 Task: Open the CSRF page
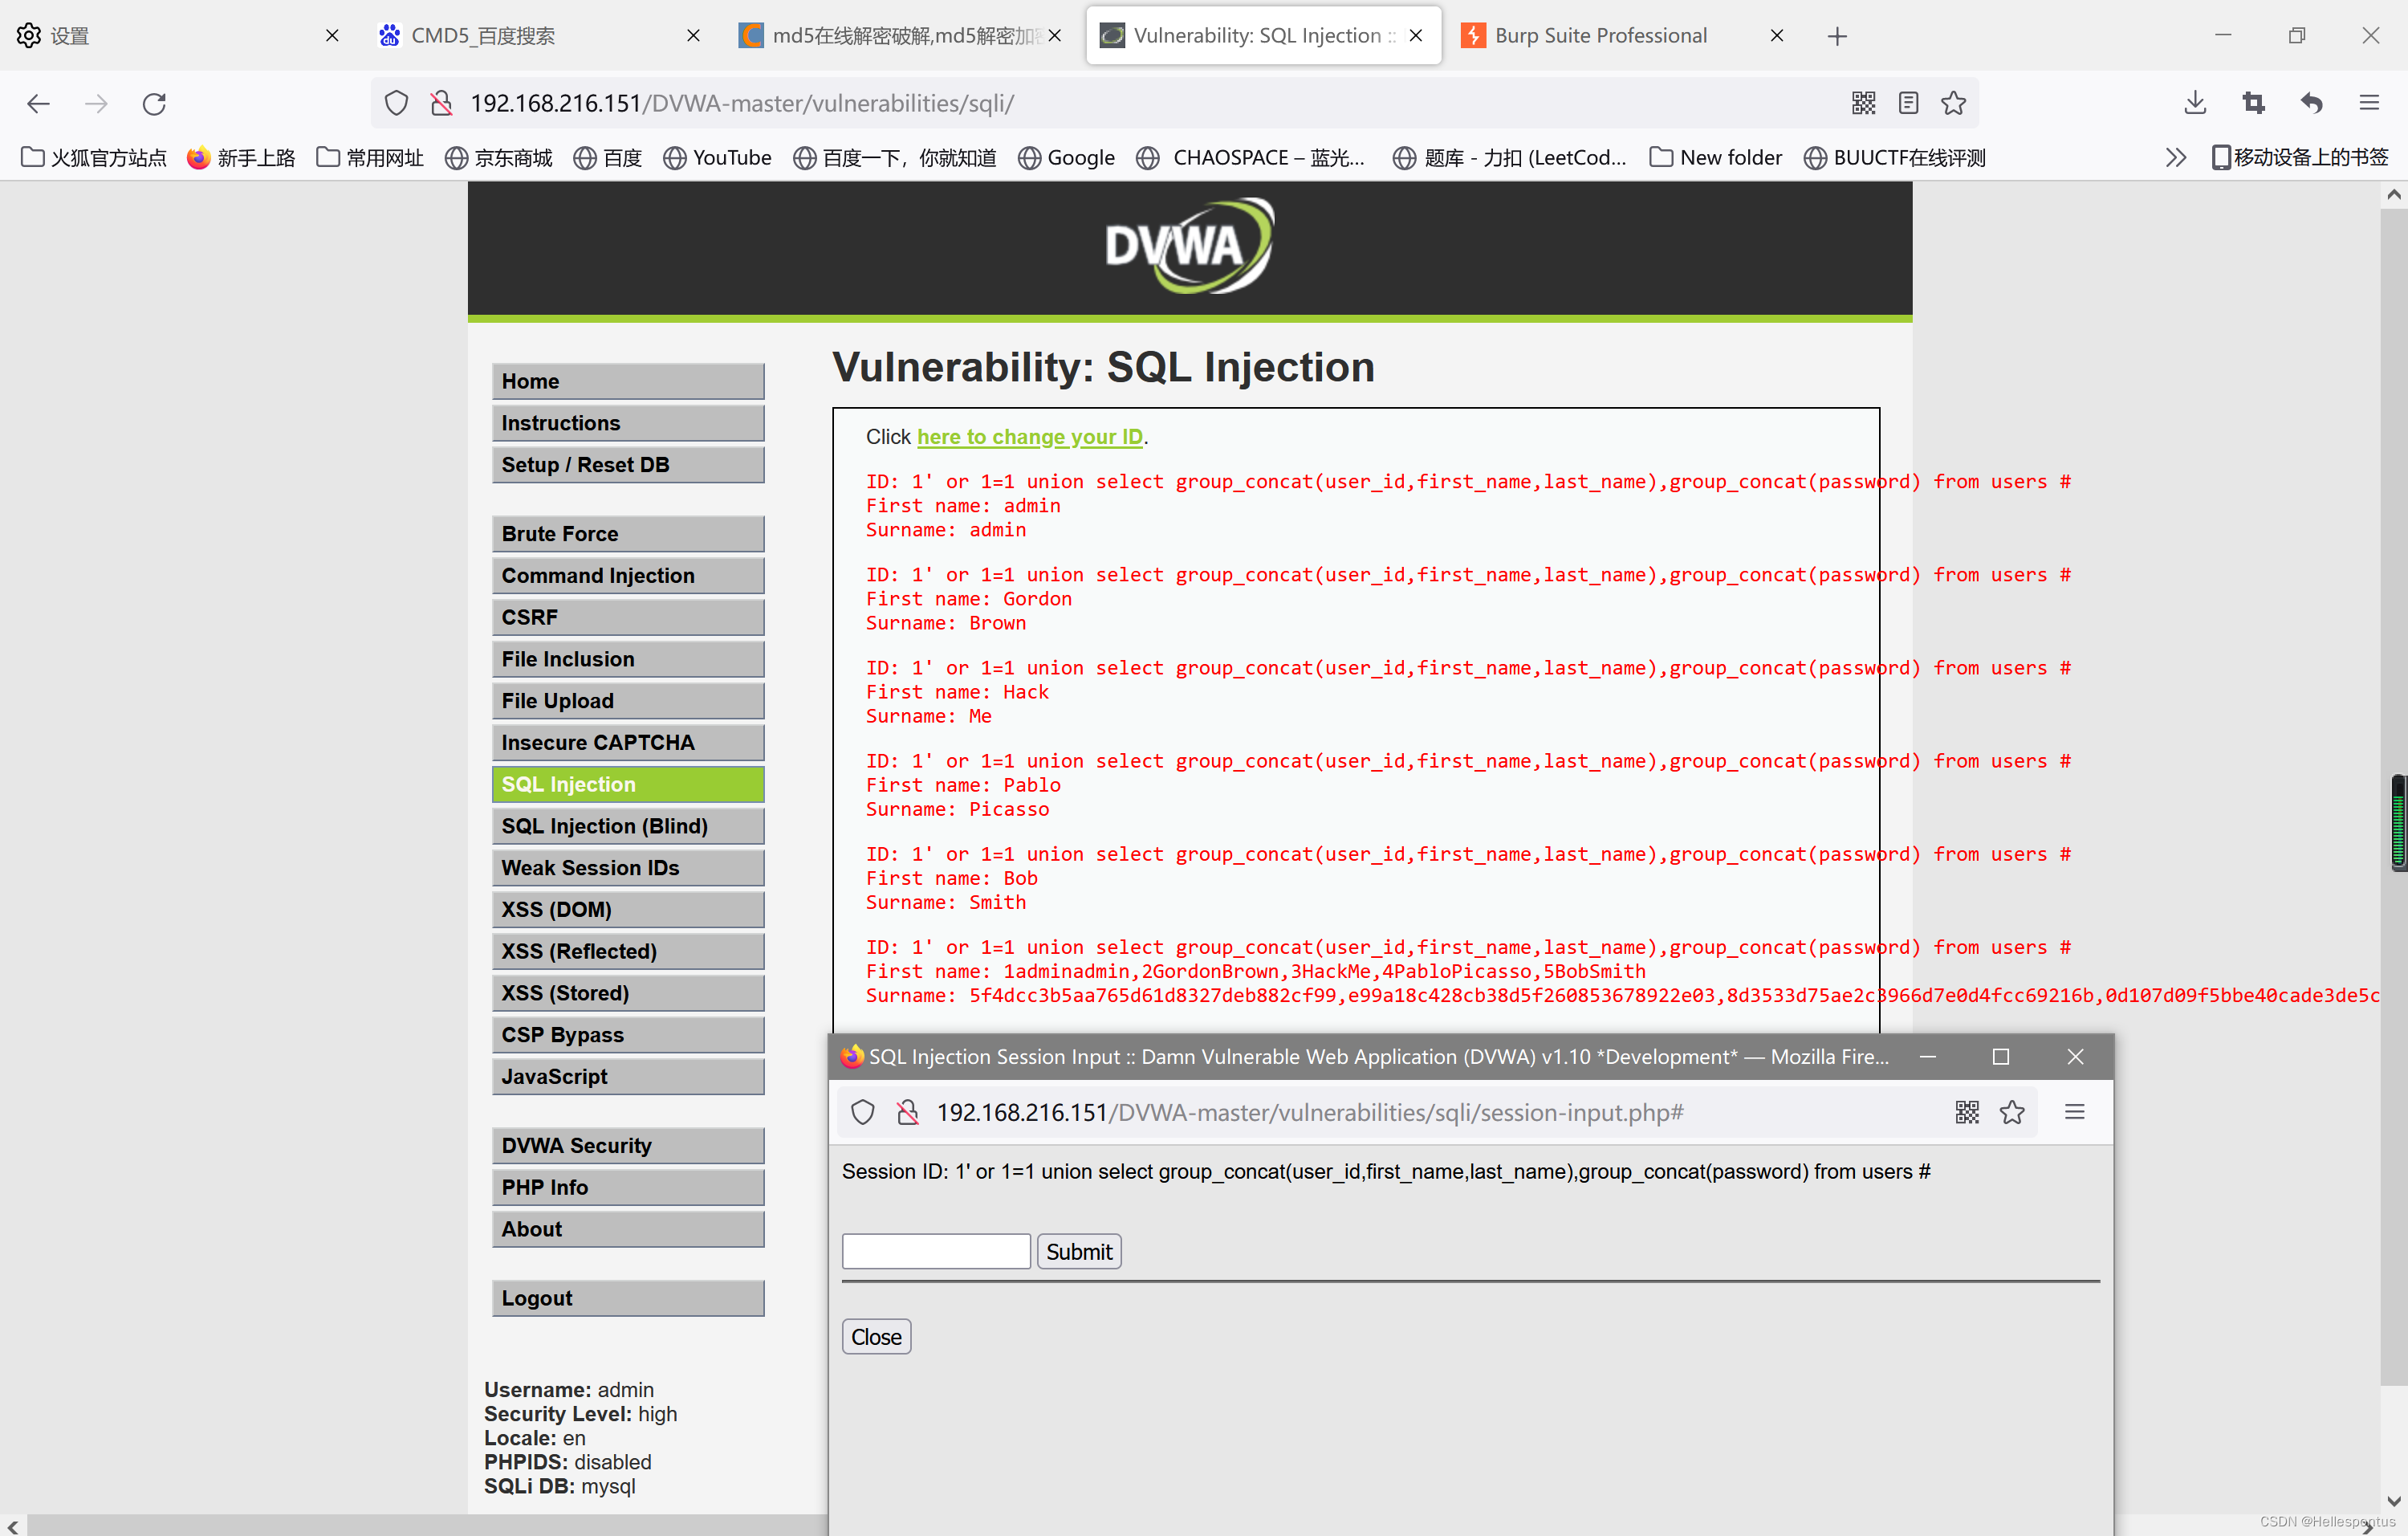628,617
